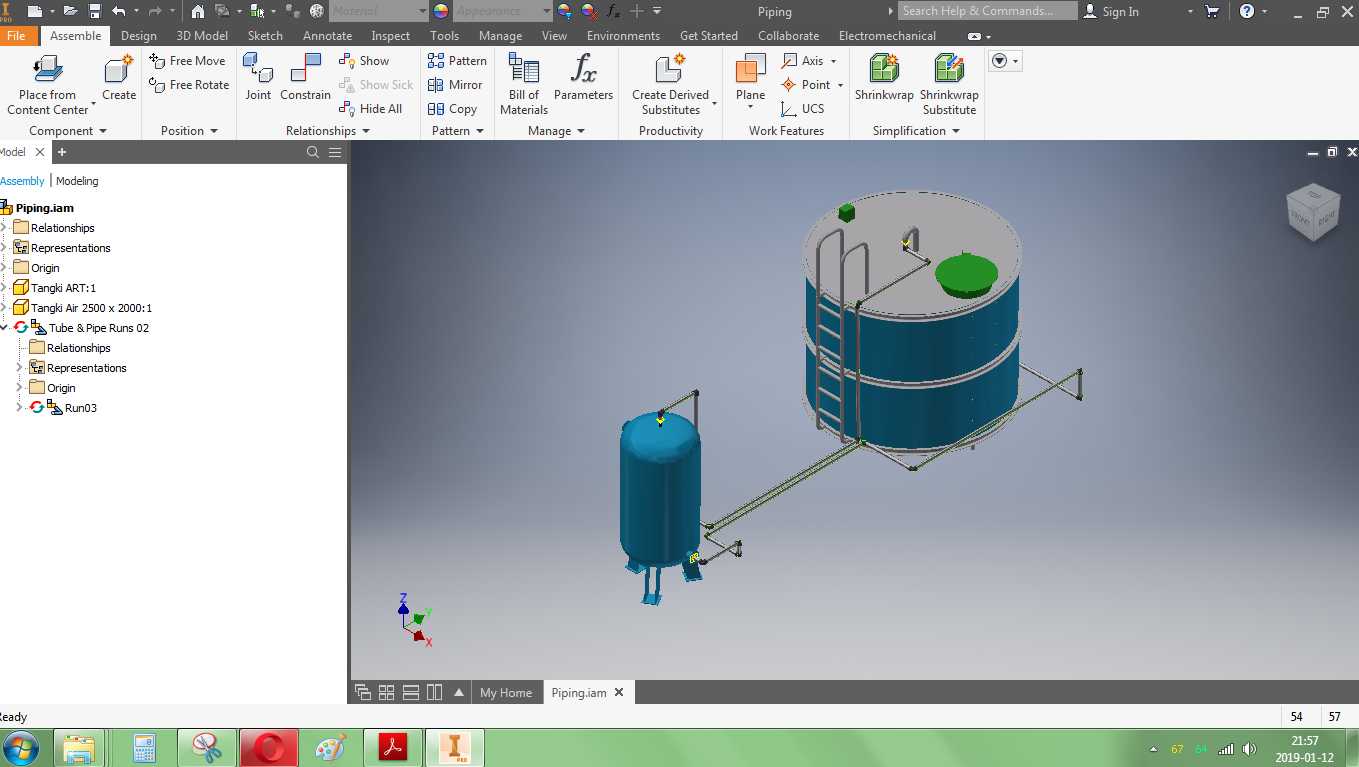Click the Copy components tool
This screenshot has width=1359, height=767.
coord(452,109)
